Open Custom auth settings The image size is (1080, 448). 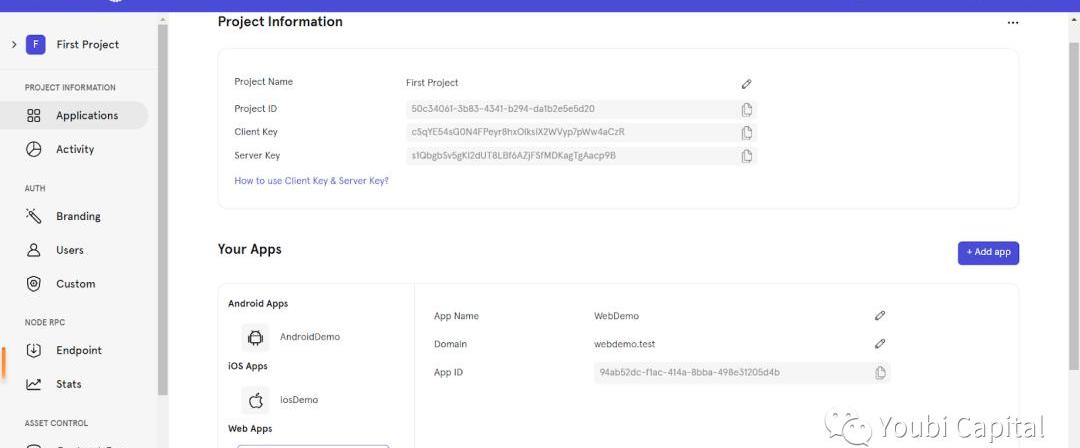click(75, 284)
